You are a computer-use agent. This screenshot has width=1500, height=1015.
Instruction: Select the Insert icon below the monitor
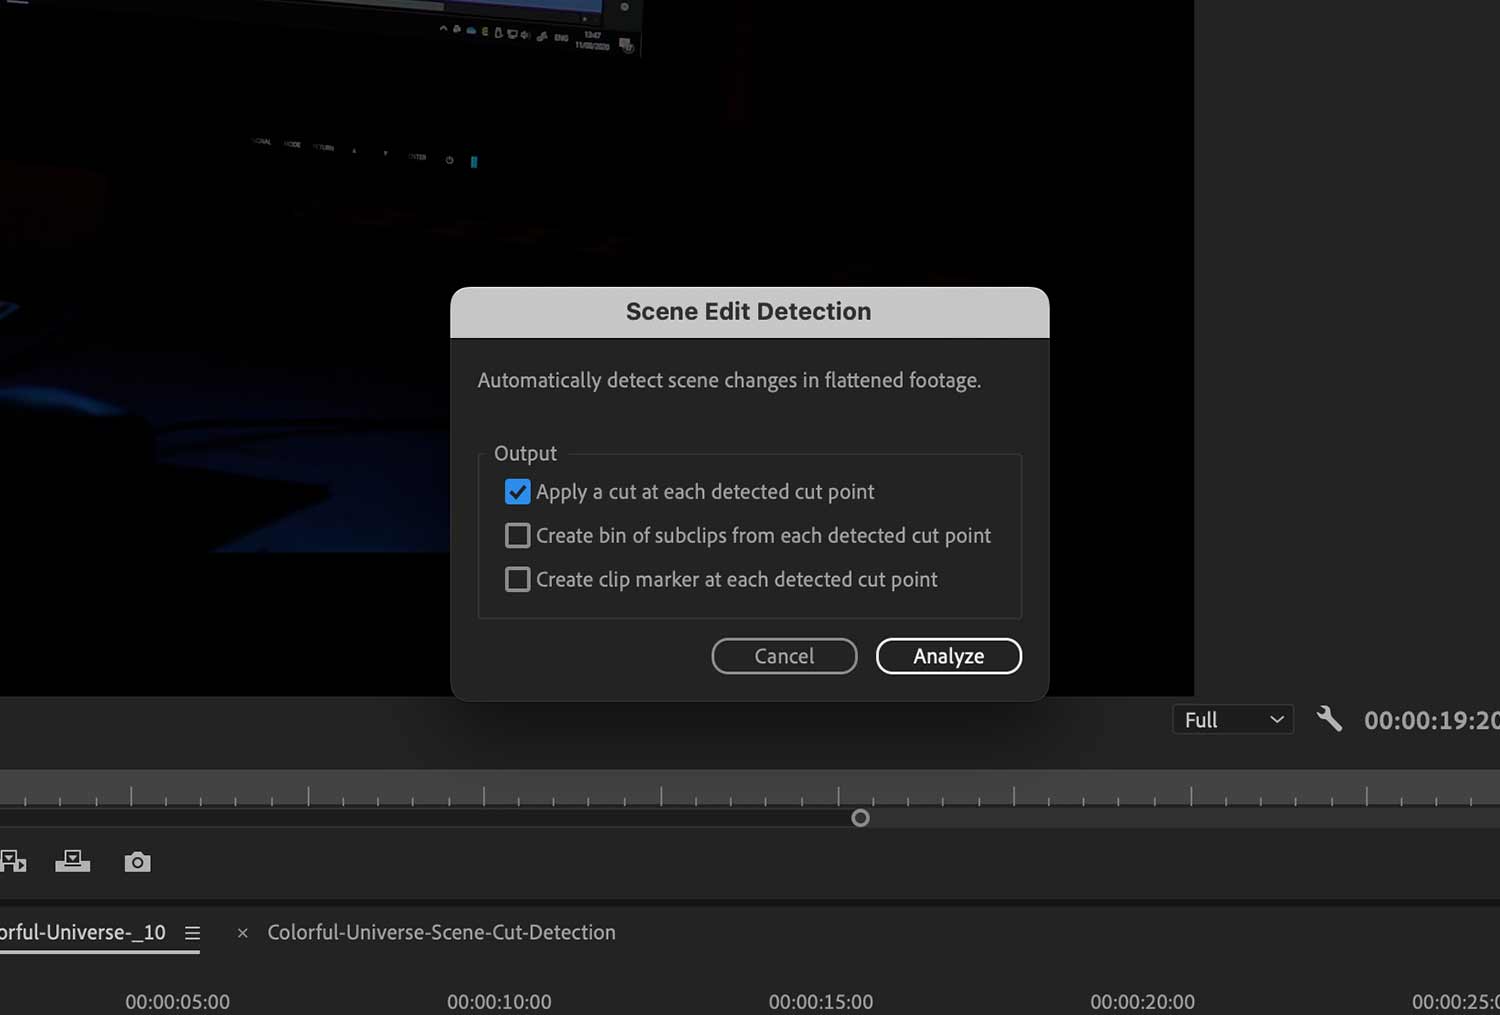coord(14,861)
